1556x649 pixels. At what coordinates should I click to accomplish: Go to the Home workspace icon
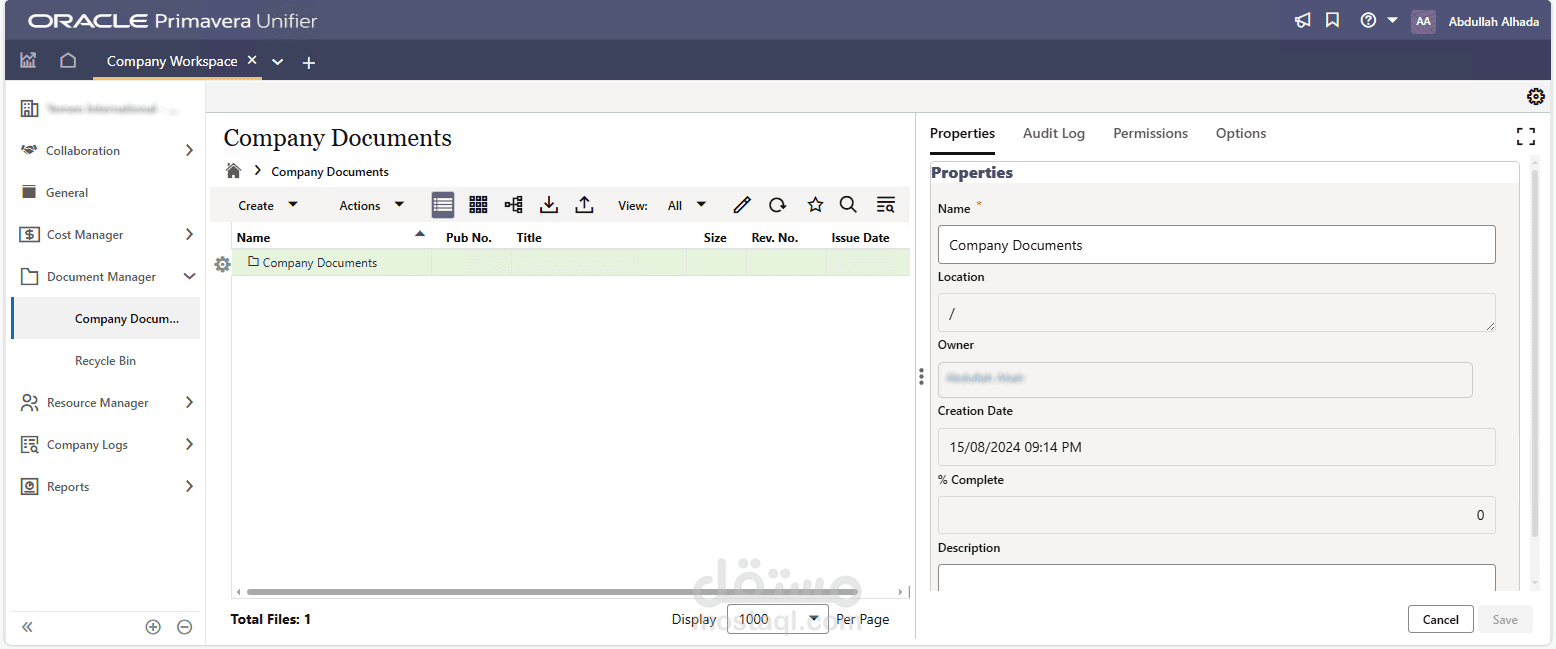68,60
